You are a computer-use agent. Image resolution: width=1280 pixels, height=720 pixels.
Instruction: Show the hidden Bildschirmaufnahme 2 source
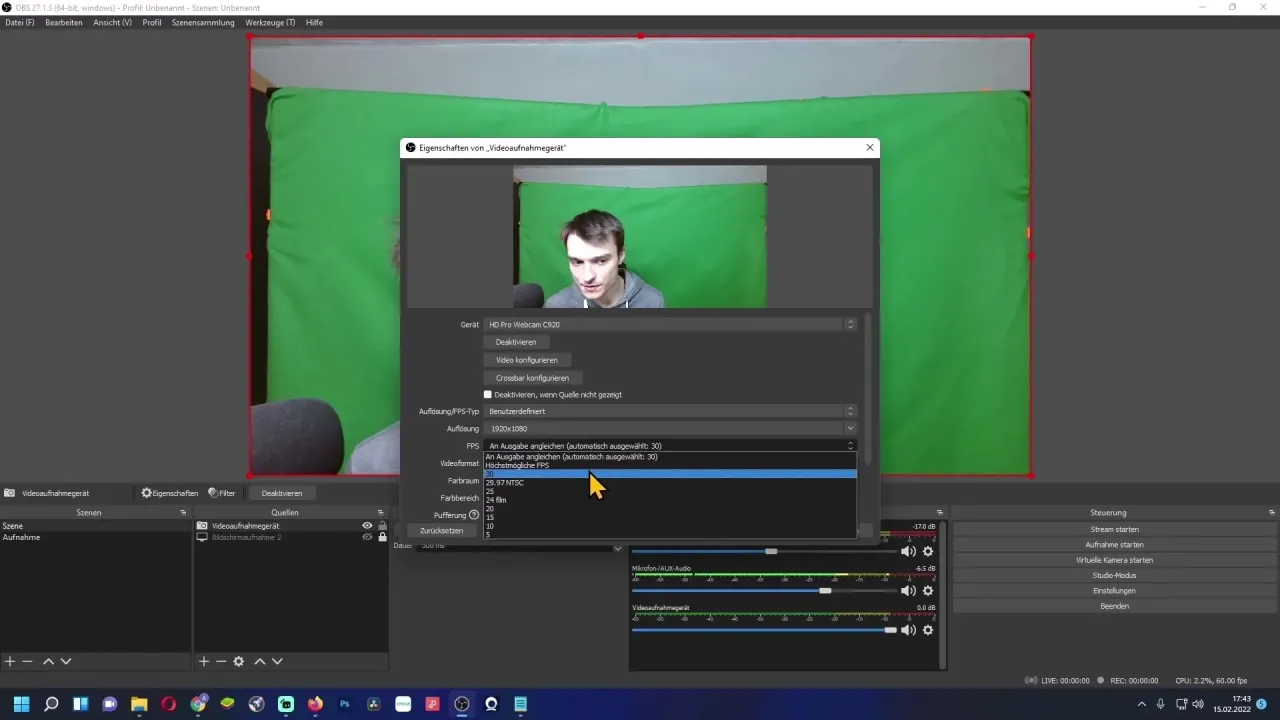[366, 537]
